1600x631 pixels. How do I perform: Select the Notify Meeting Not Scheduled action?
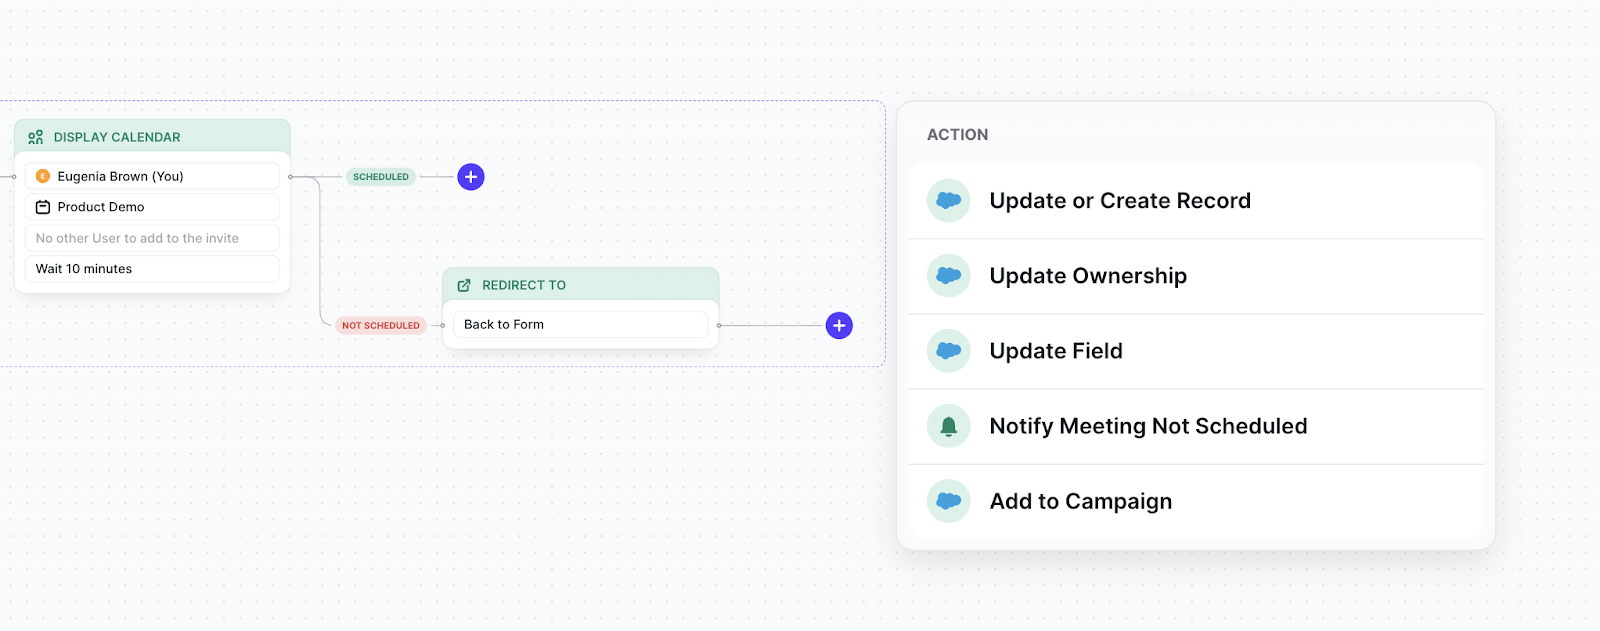tap(1196, 426)
